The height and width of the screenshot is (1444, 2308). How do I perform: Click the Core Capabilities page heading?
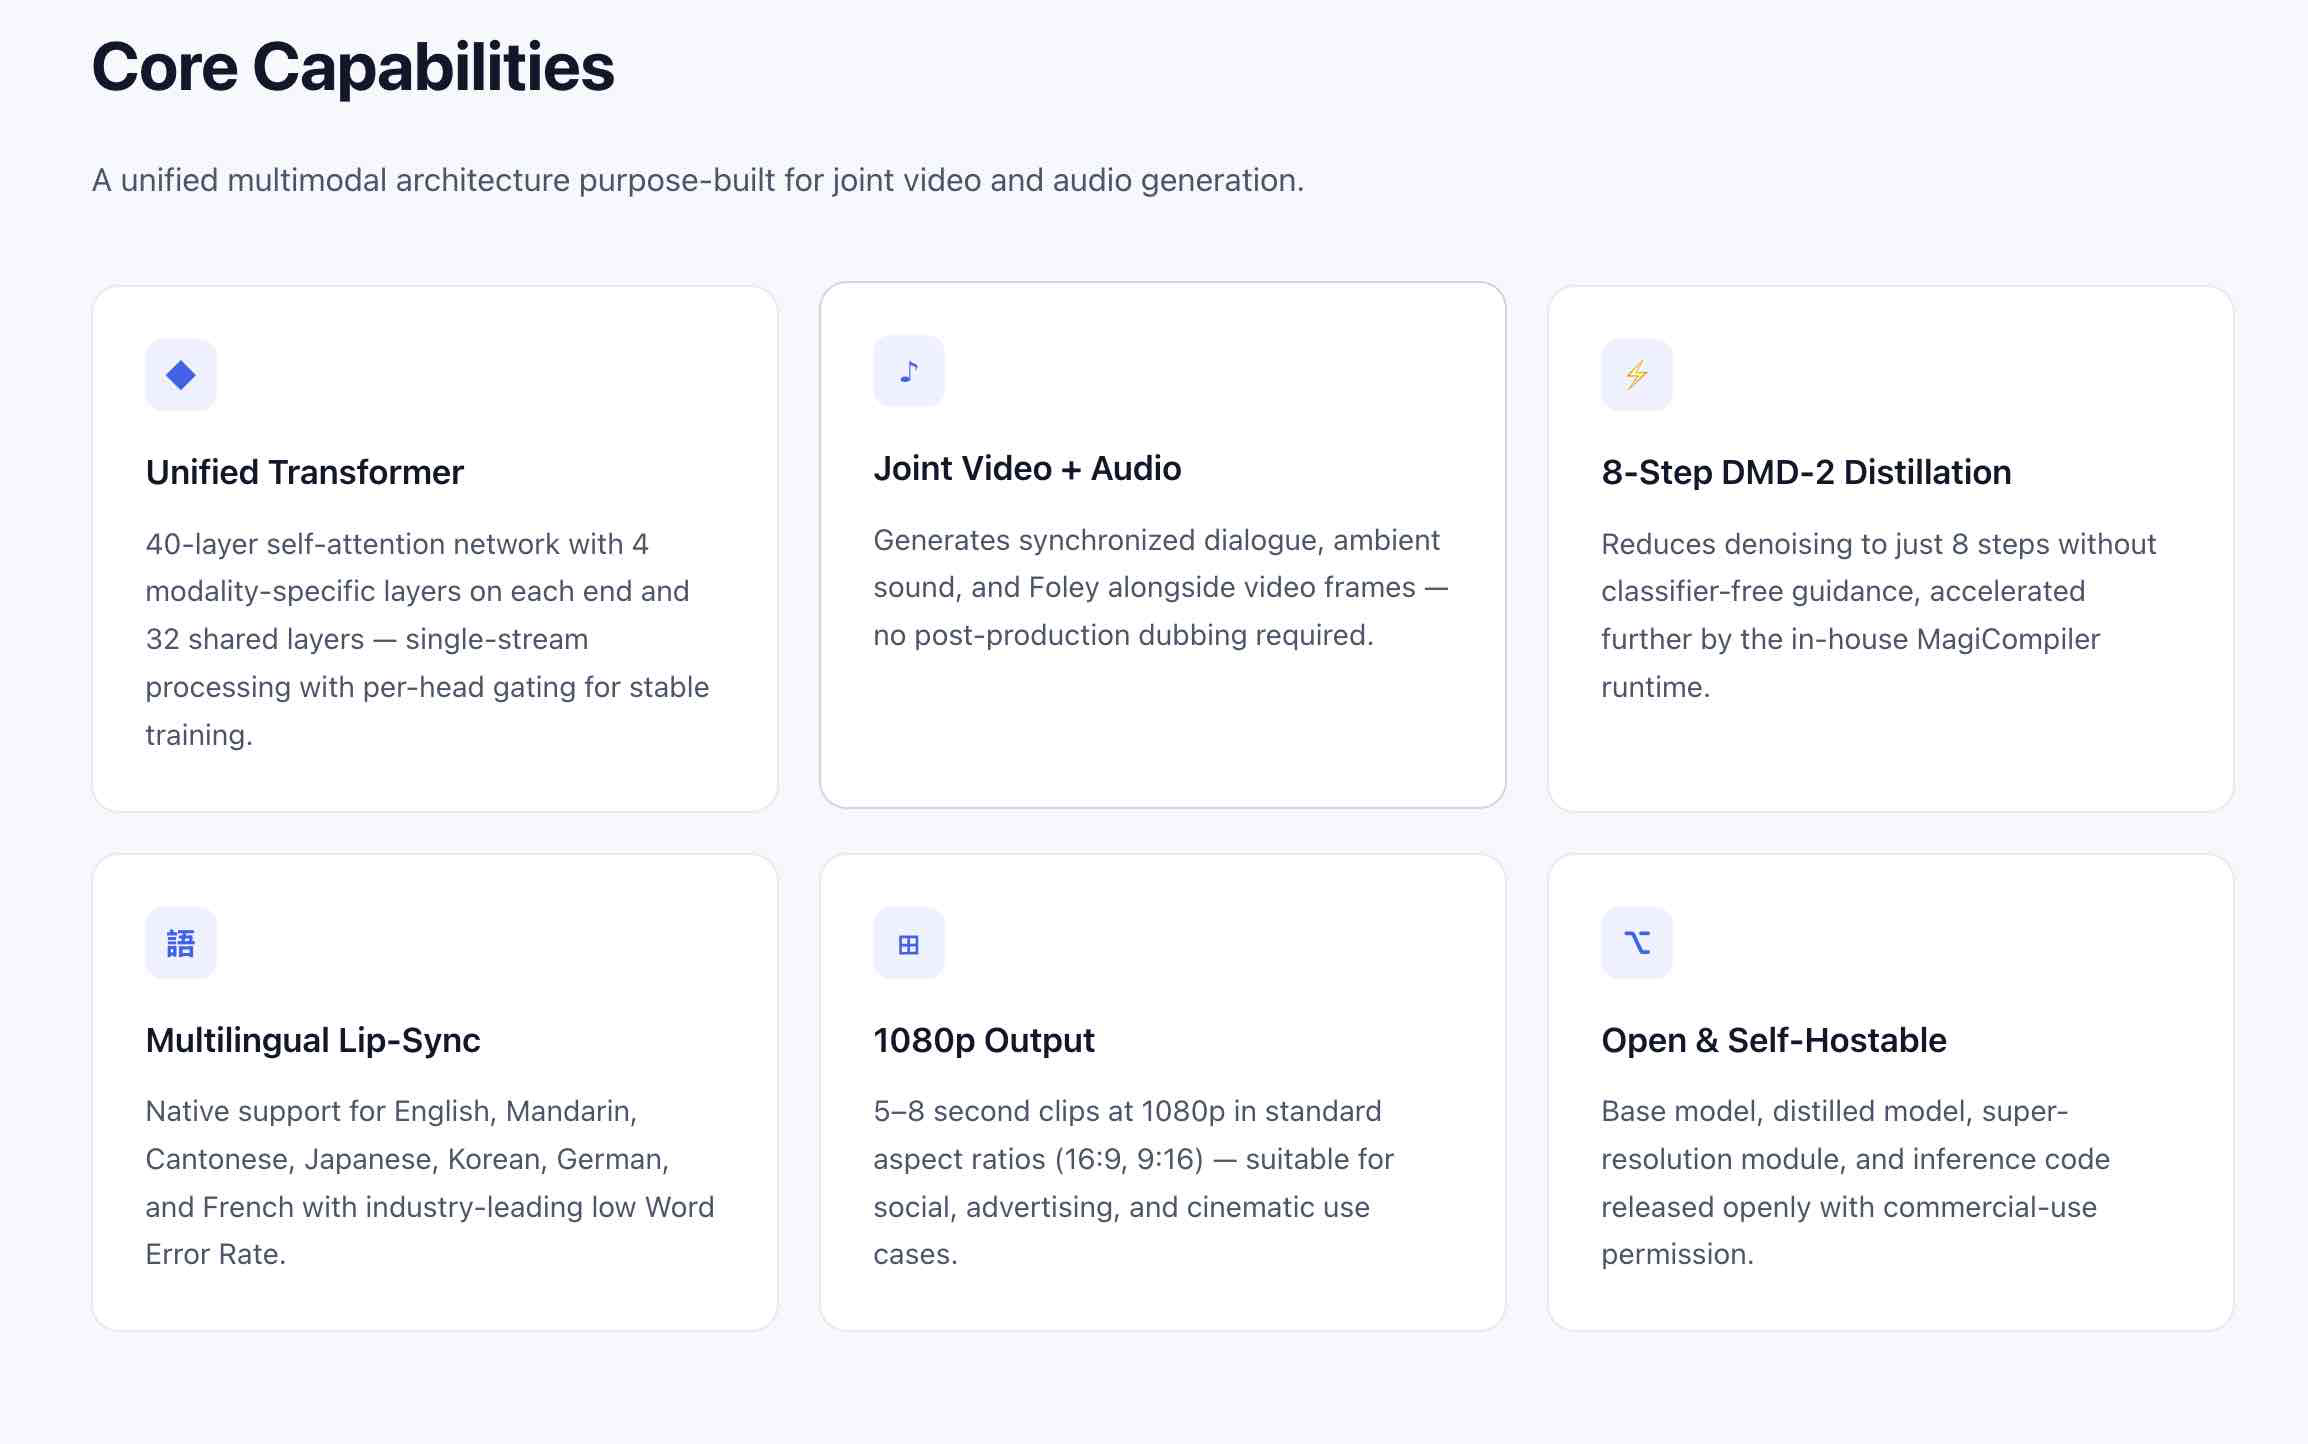pos(352,67)
